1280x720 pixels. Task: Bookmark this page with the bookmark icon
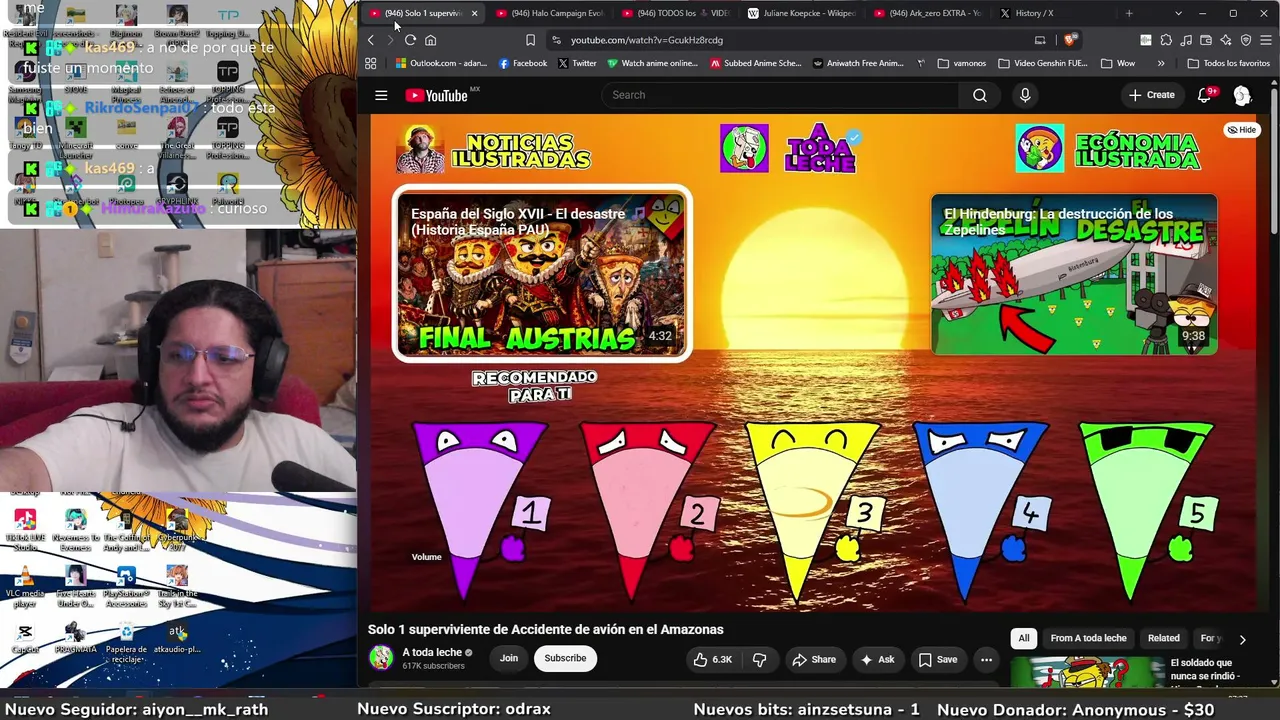(530, 40)
